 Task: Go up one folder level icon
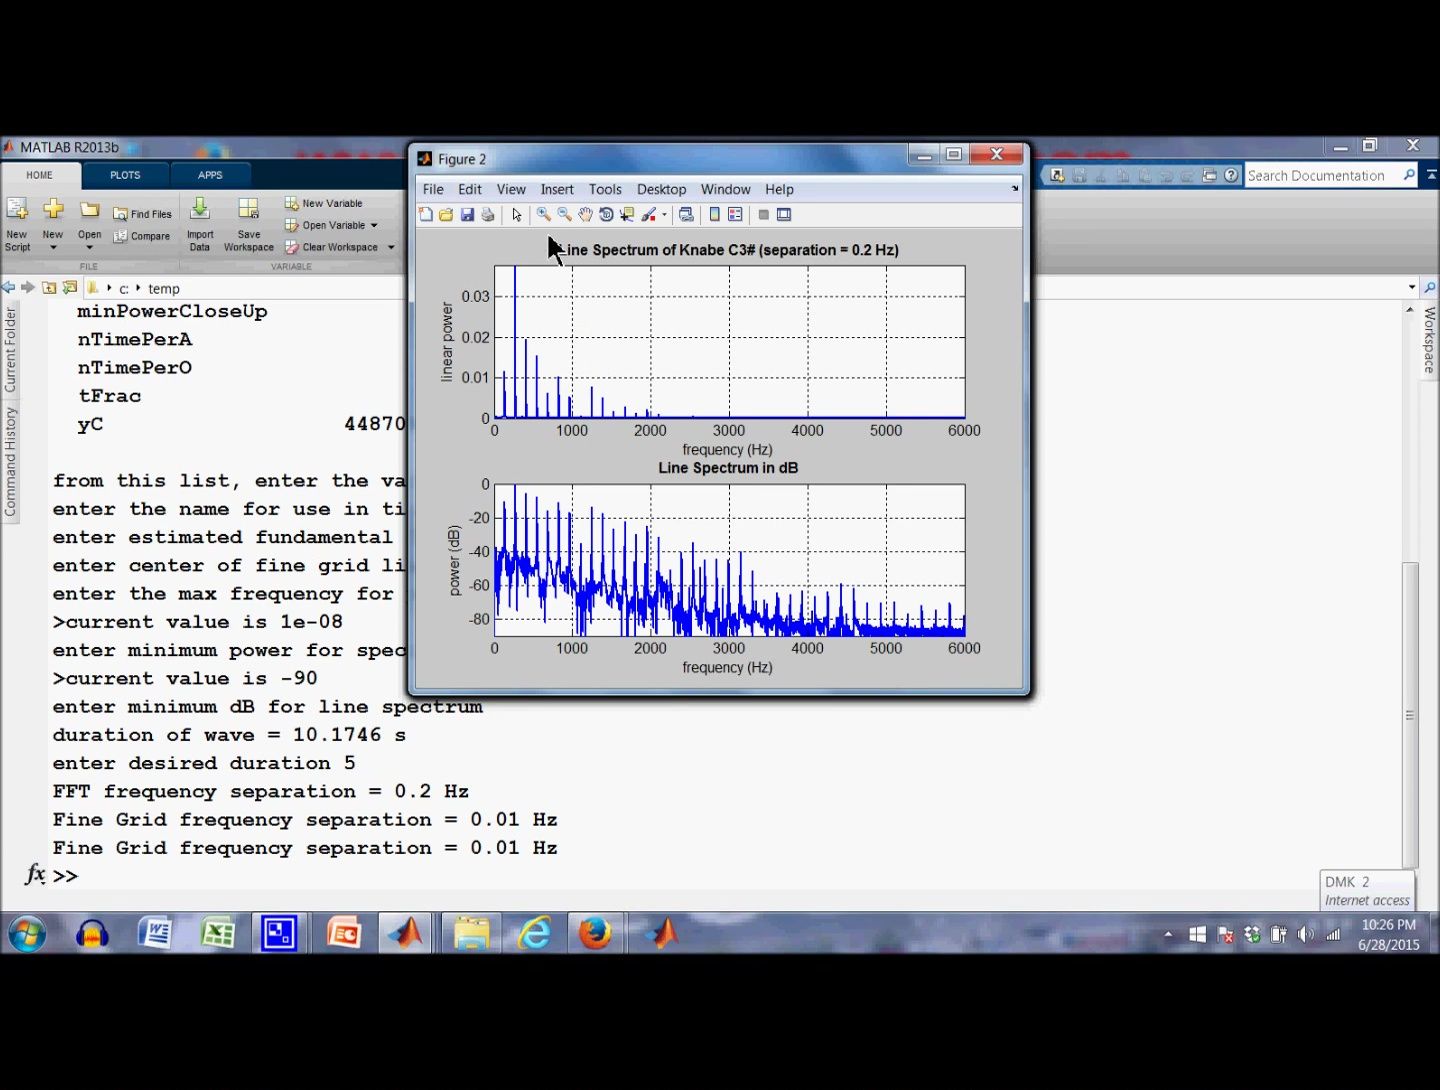tap(49, 288)
